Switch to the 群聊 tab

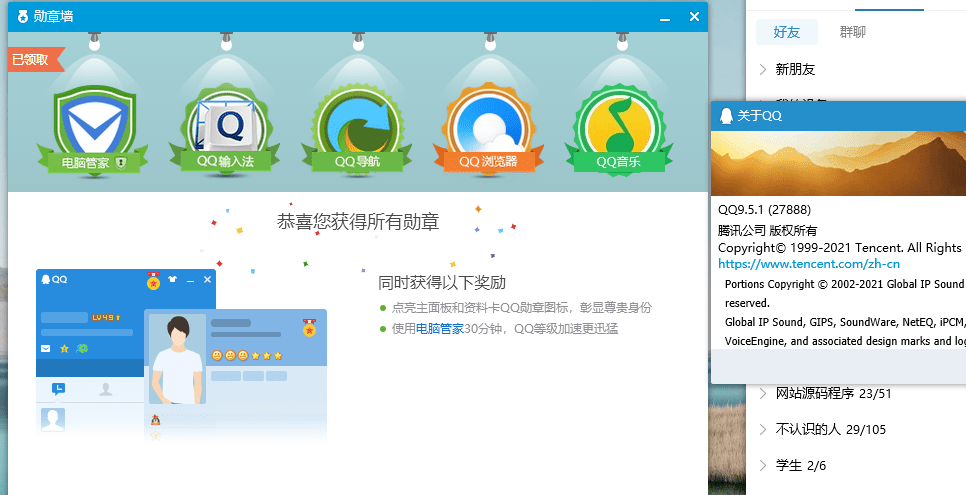click(853, 32)
